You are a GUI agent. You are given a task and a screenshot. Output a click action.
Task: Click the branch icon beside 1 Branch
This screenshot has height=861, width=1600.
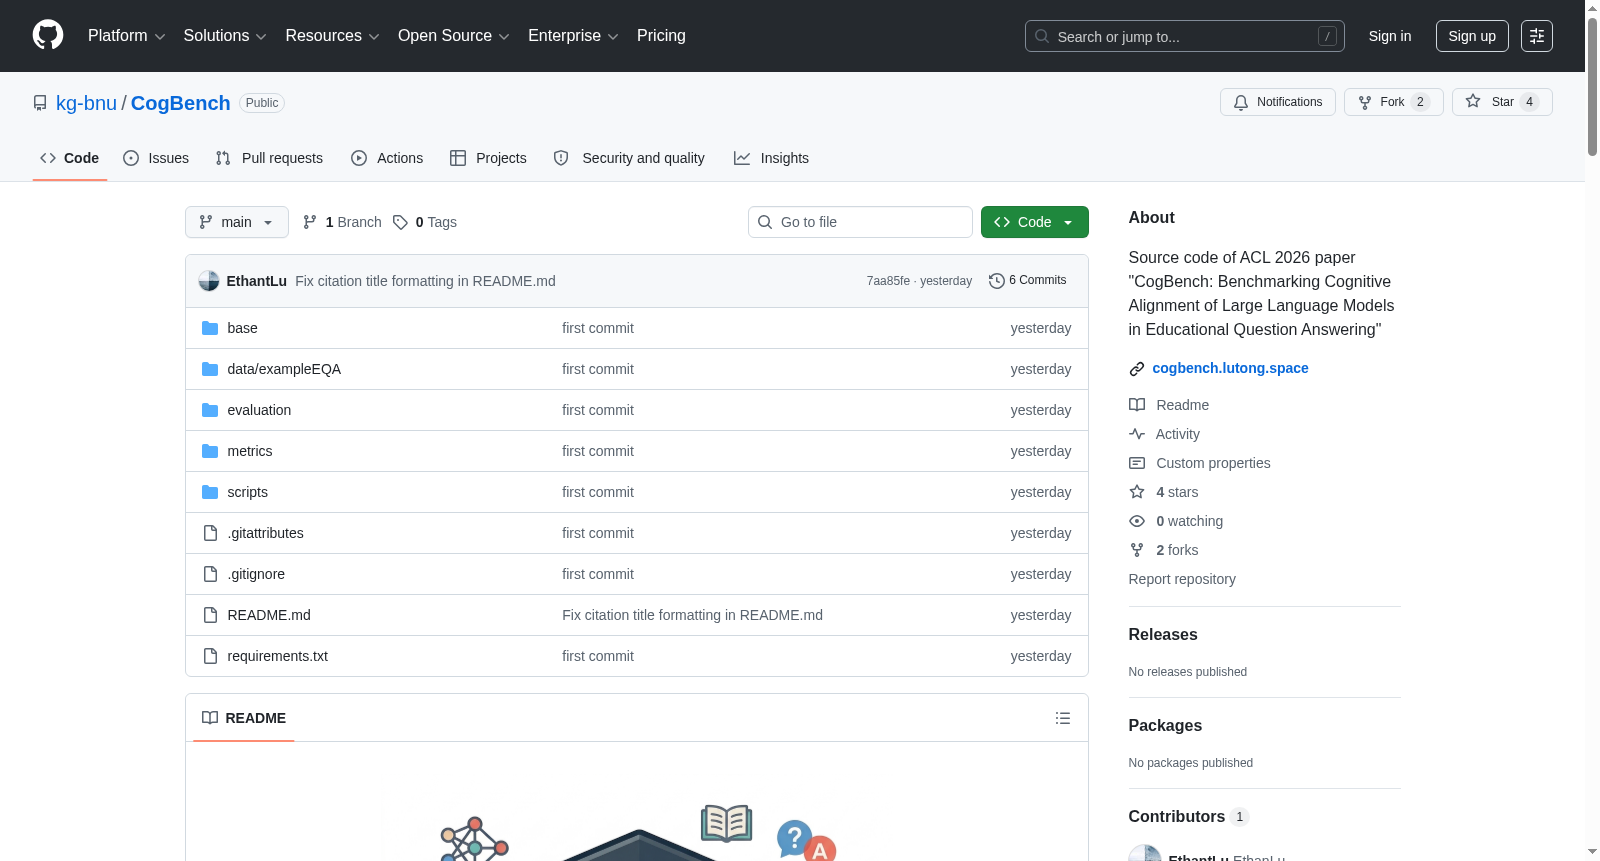310,222
